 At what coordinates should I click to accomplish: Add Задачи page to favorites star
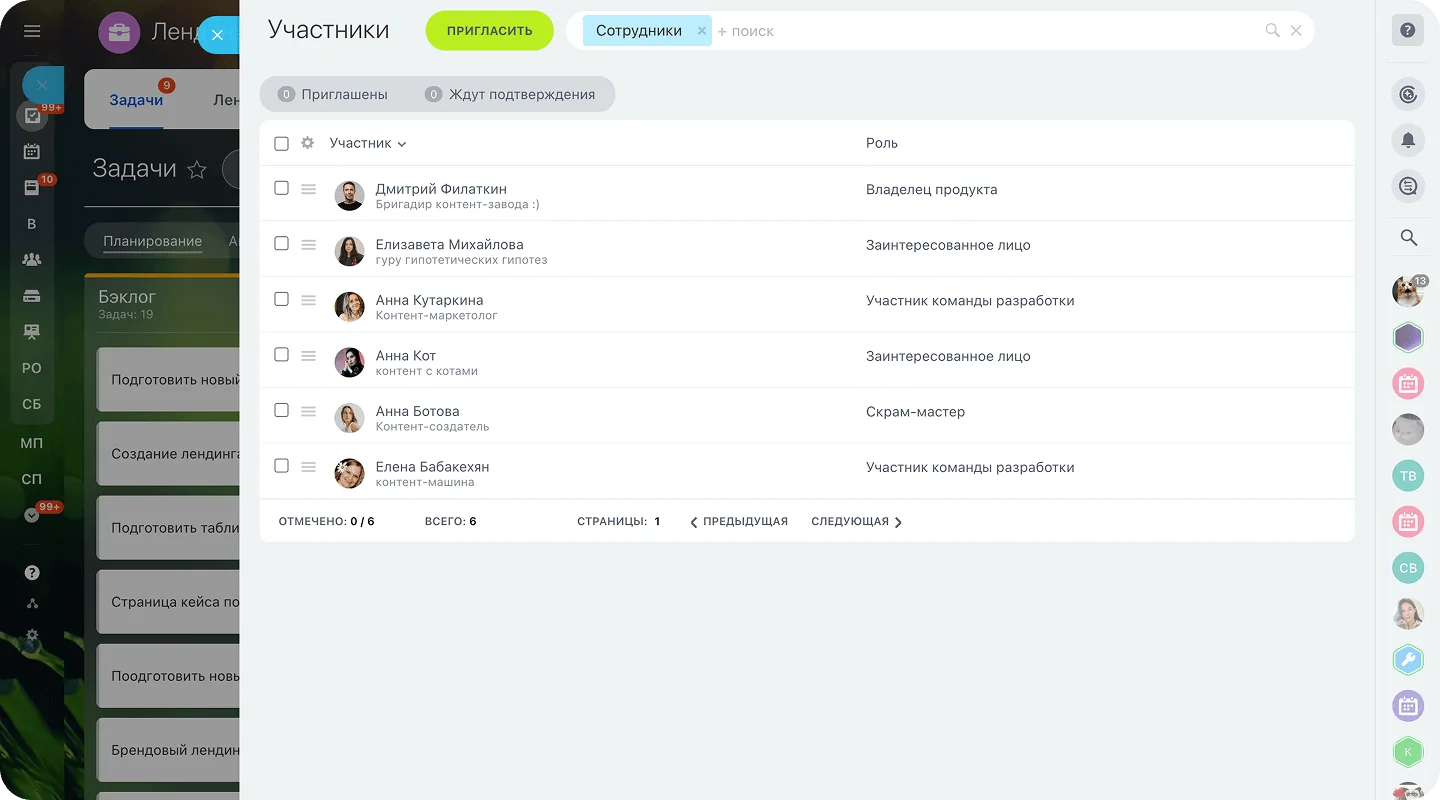[197, 170]
